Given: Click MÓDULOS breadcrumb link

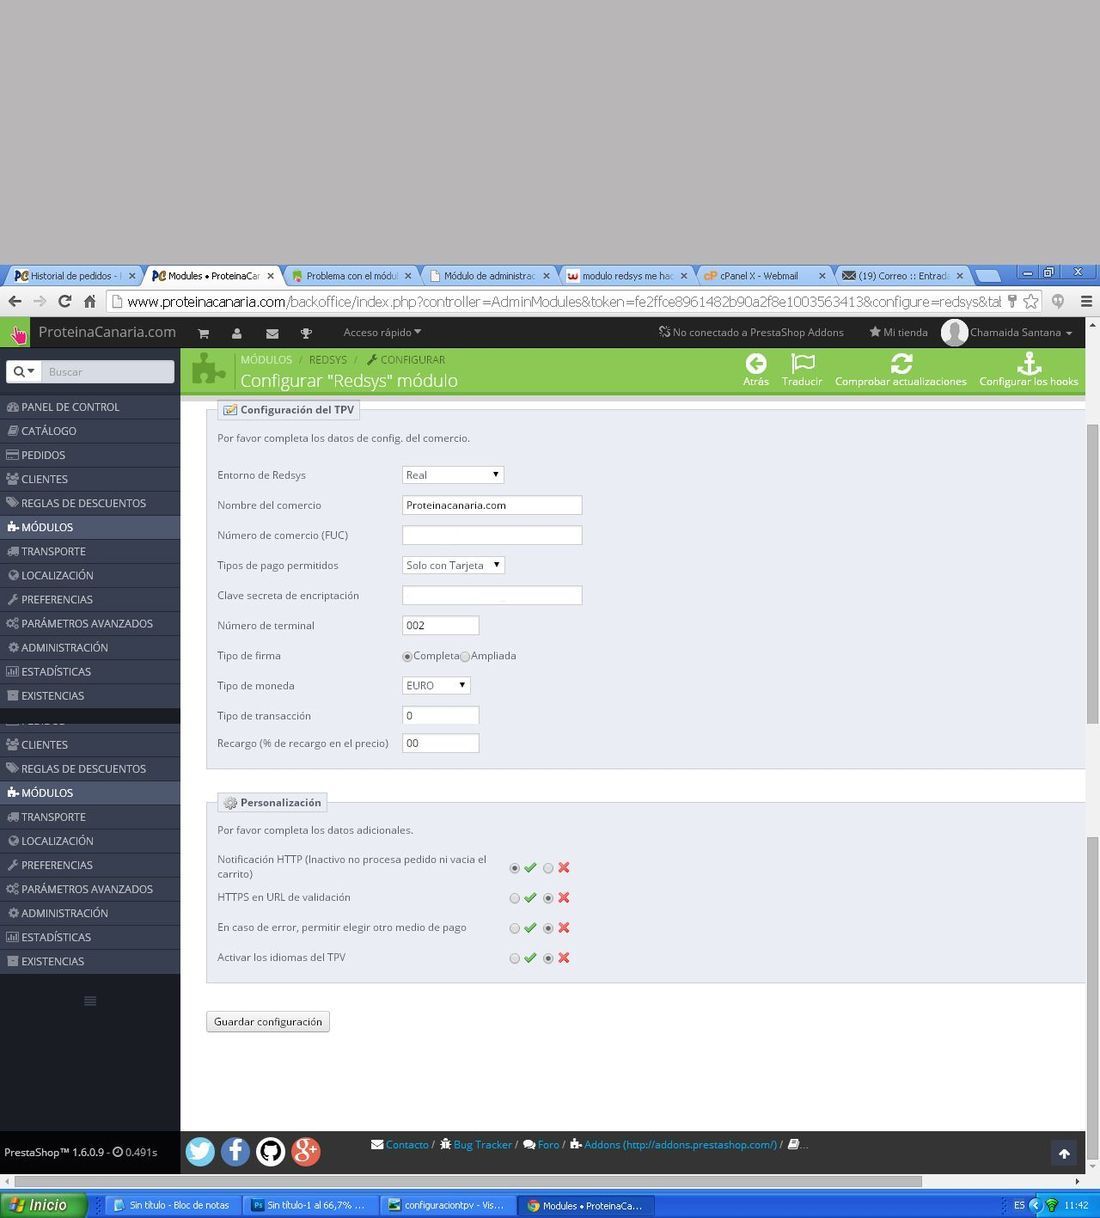Looking at the screenshot, I should tap(266, 359).
